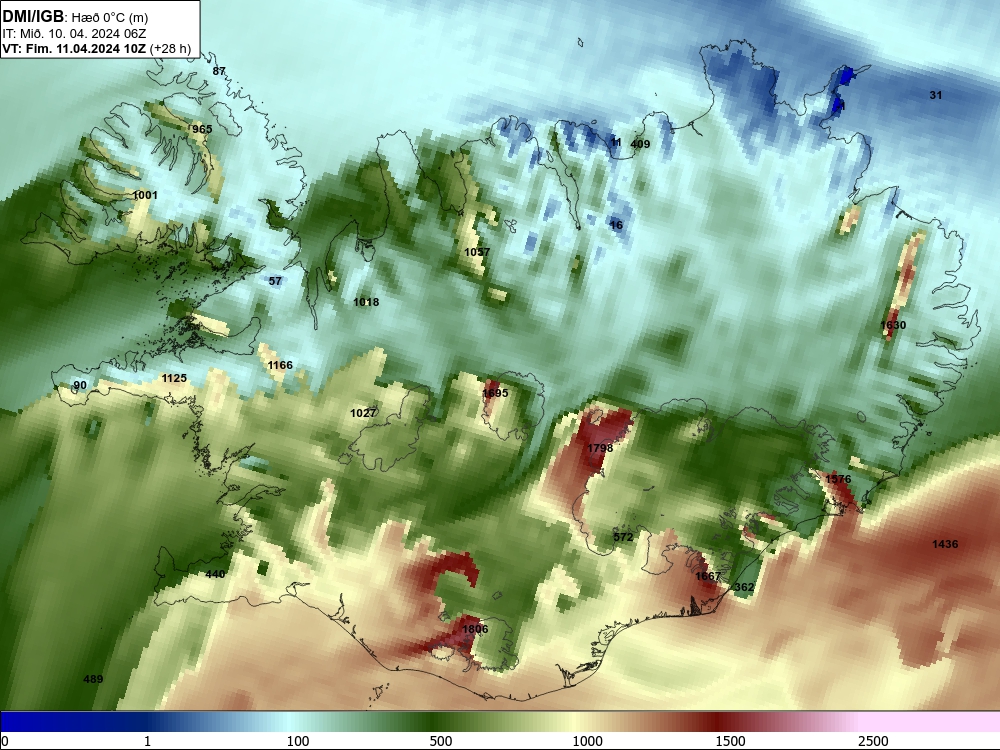Select the color scale label 100
Viewport: 1000px width, 750px height.
pos(298,741)
